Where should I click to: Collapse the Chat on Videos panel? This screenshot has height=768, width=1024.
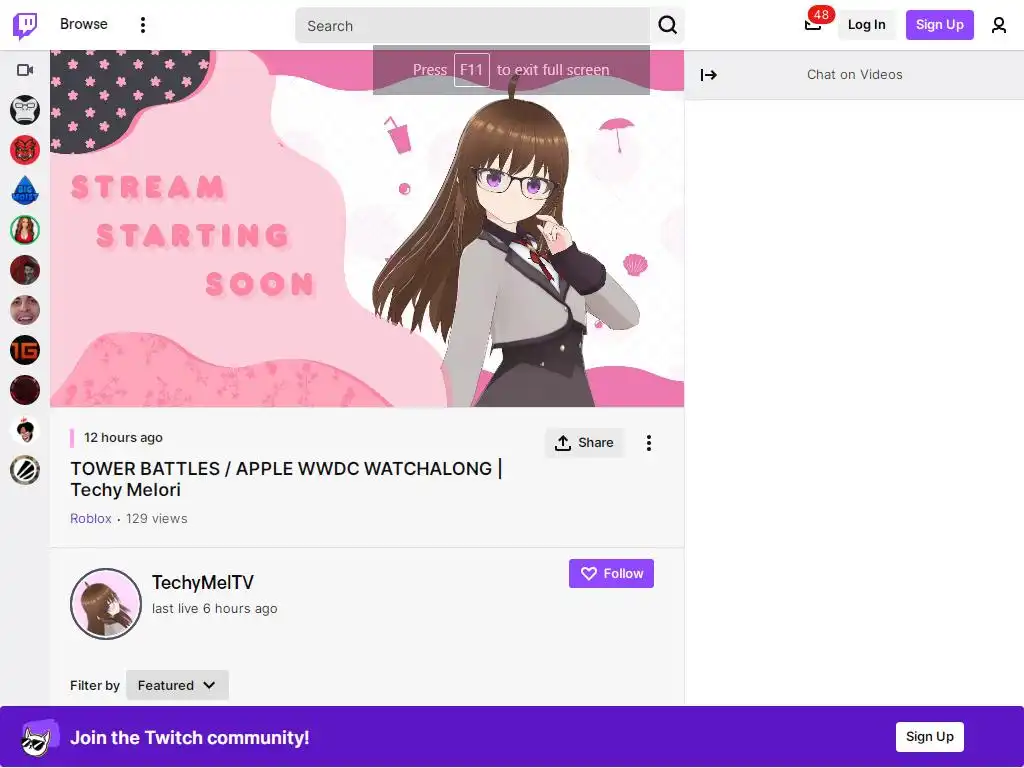709,75
